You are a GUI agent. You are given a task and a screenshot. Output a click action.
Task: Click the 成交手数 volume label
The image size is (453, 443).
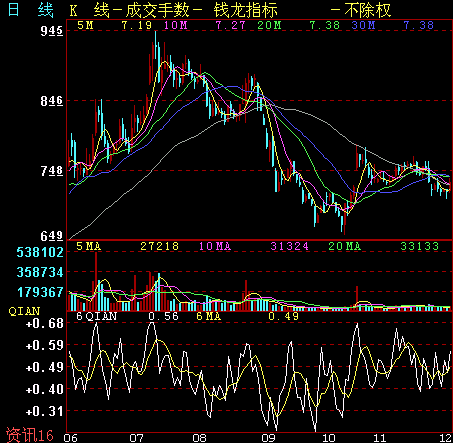(x=157, y=10)
